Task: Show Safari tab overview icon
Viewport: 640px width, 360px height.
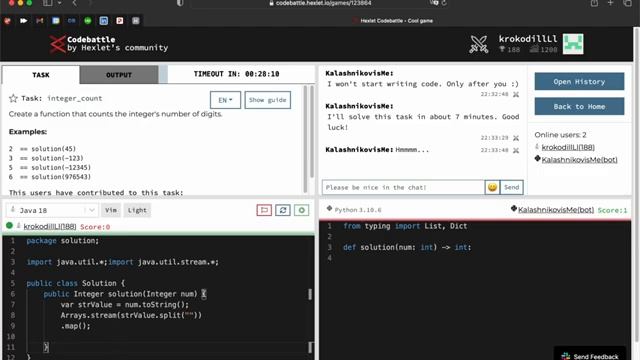Action: pos(627,3)
